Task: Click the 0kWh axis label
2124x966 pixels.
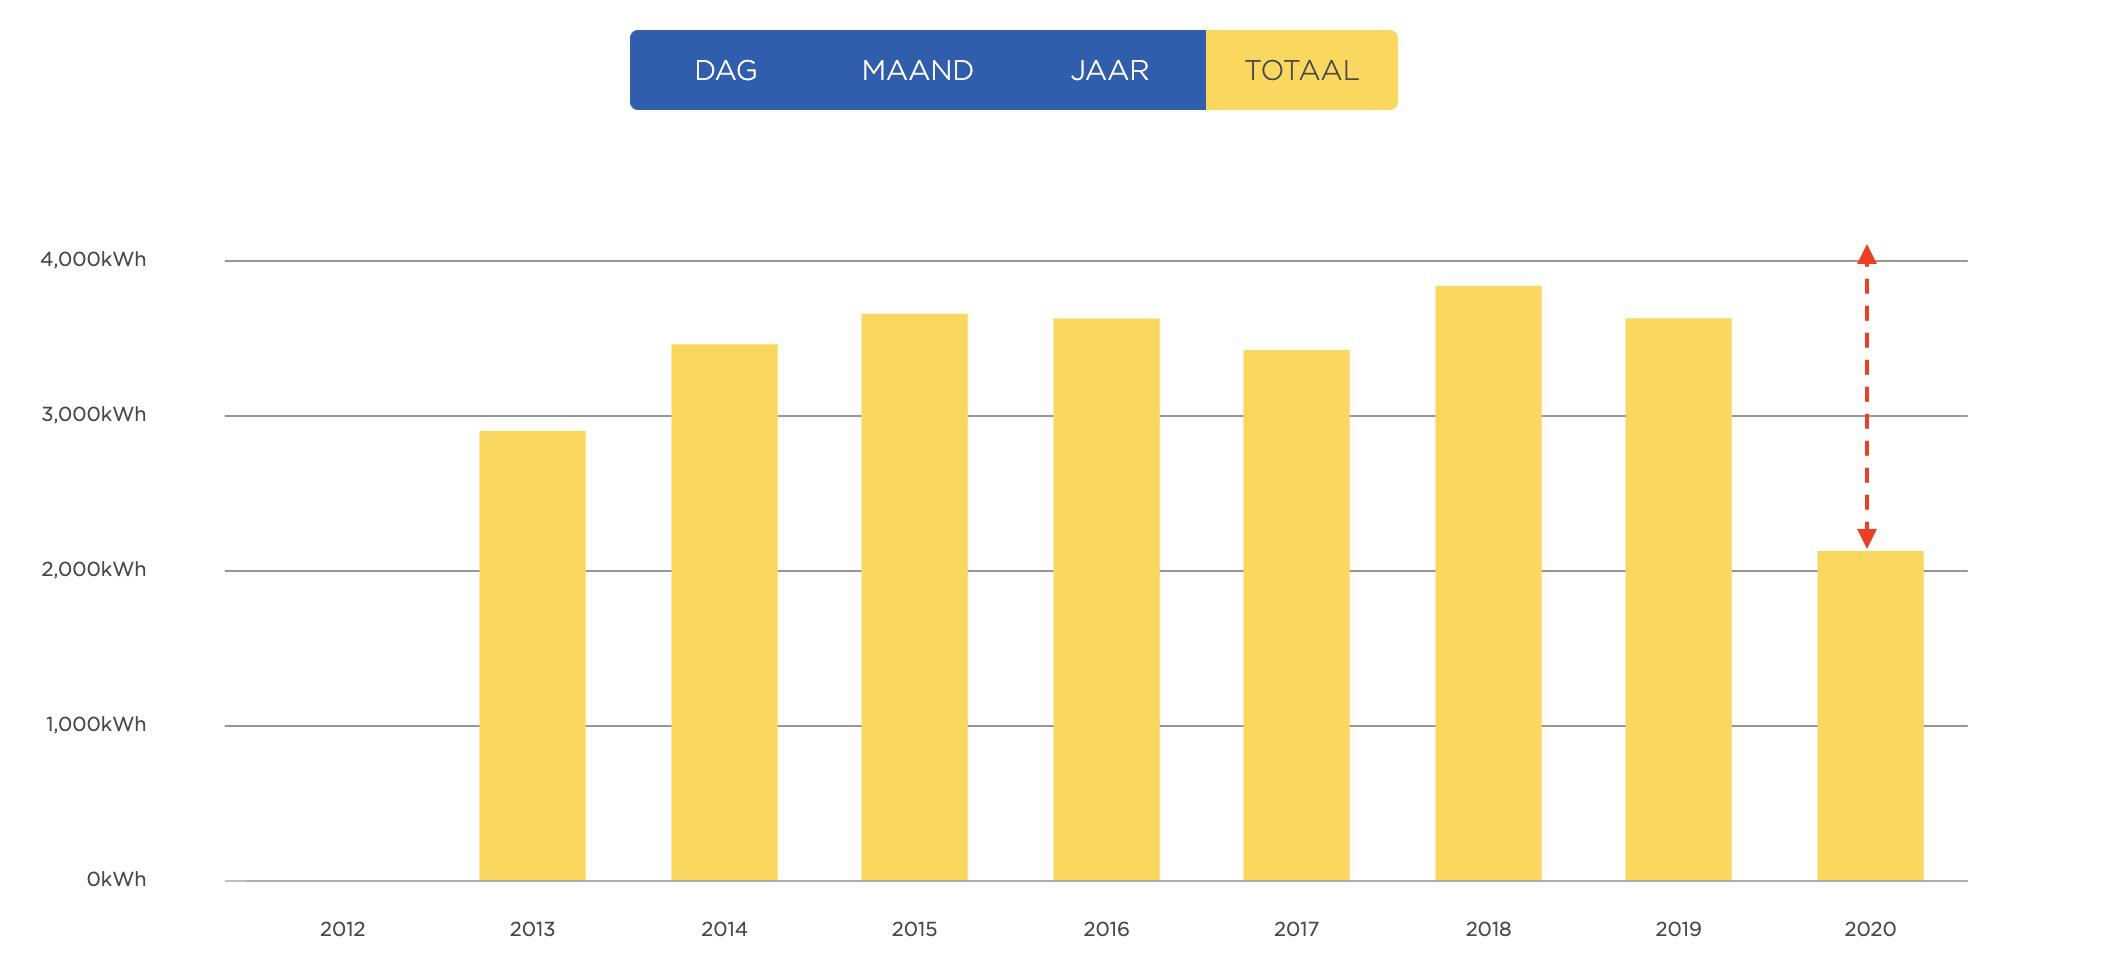Action: pos(116,879)
